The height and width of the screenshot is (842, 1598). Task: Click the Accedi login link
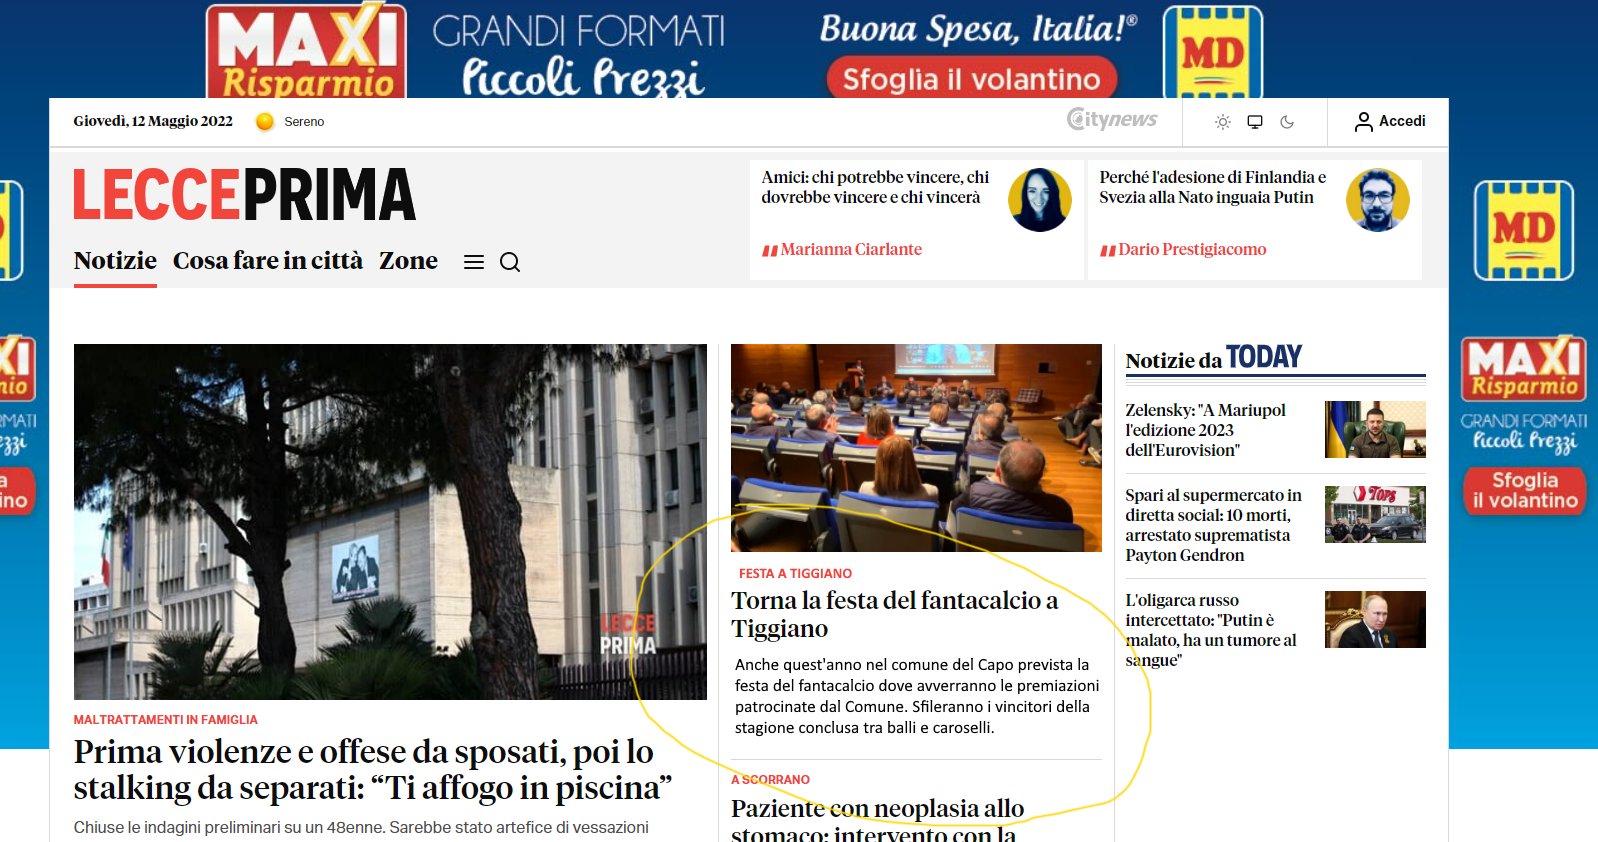(x=1402, y=121)
